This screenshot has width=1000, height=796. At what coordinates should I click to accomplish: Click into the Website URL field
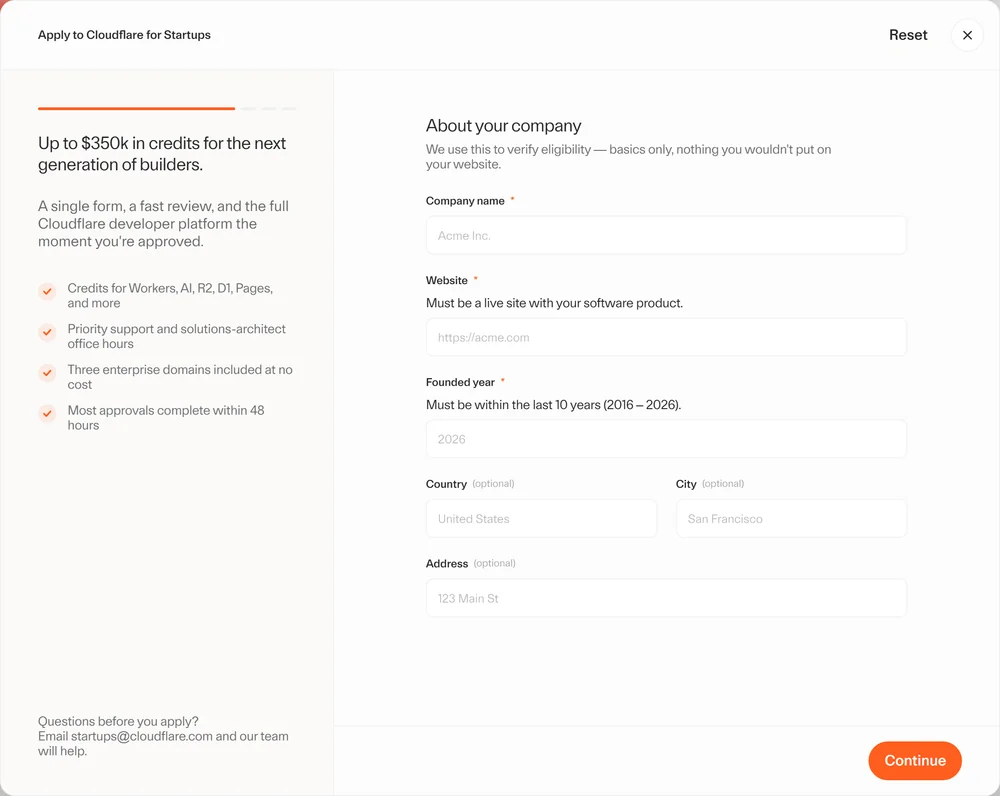(x=666, y=337)
